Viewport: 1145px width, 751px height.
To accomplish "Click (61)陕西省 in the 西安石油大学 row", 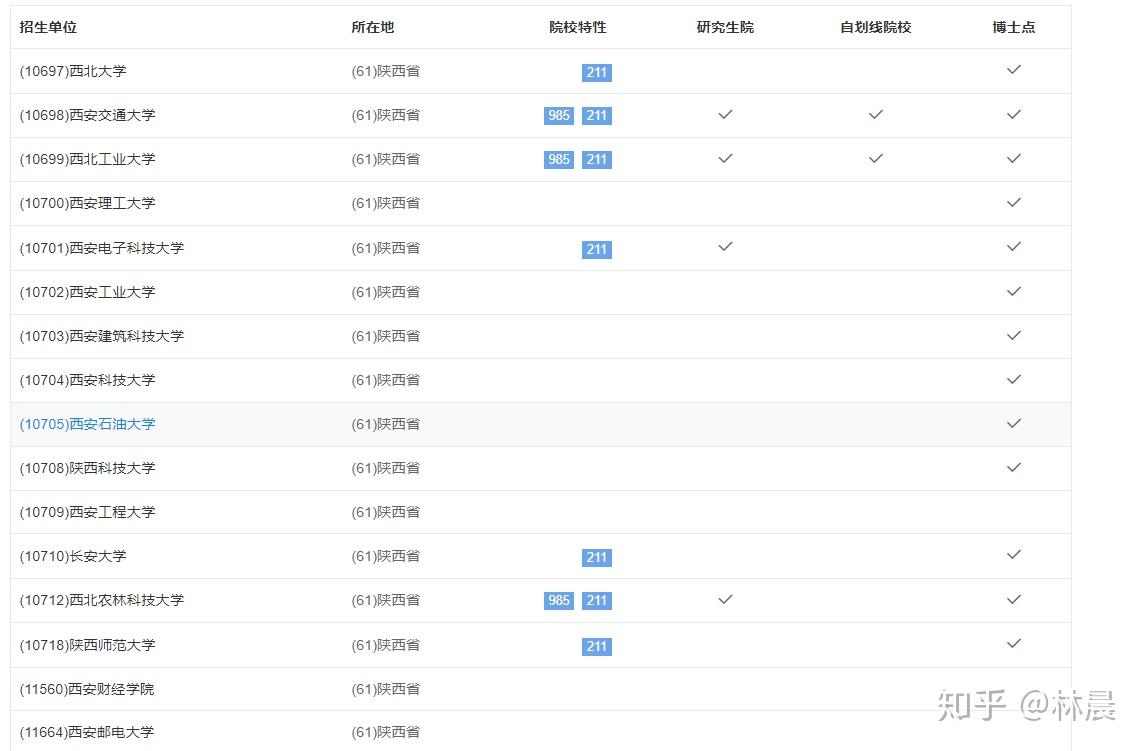I will 386,424.
